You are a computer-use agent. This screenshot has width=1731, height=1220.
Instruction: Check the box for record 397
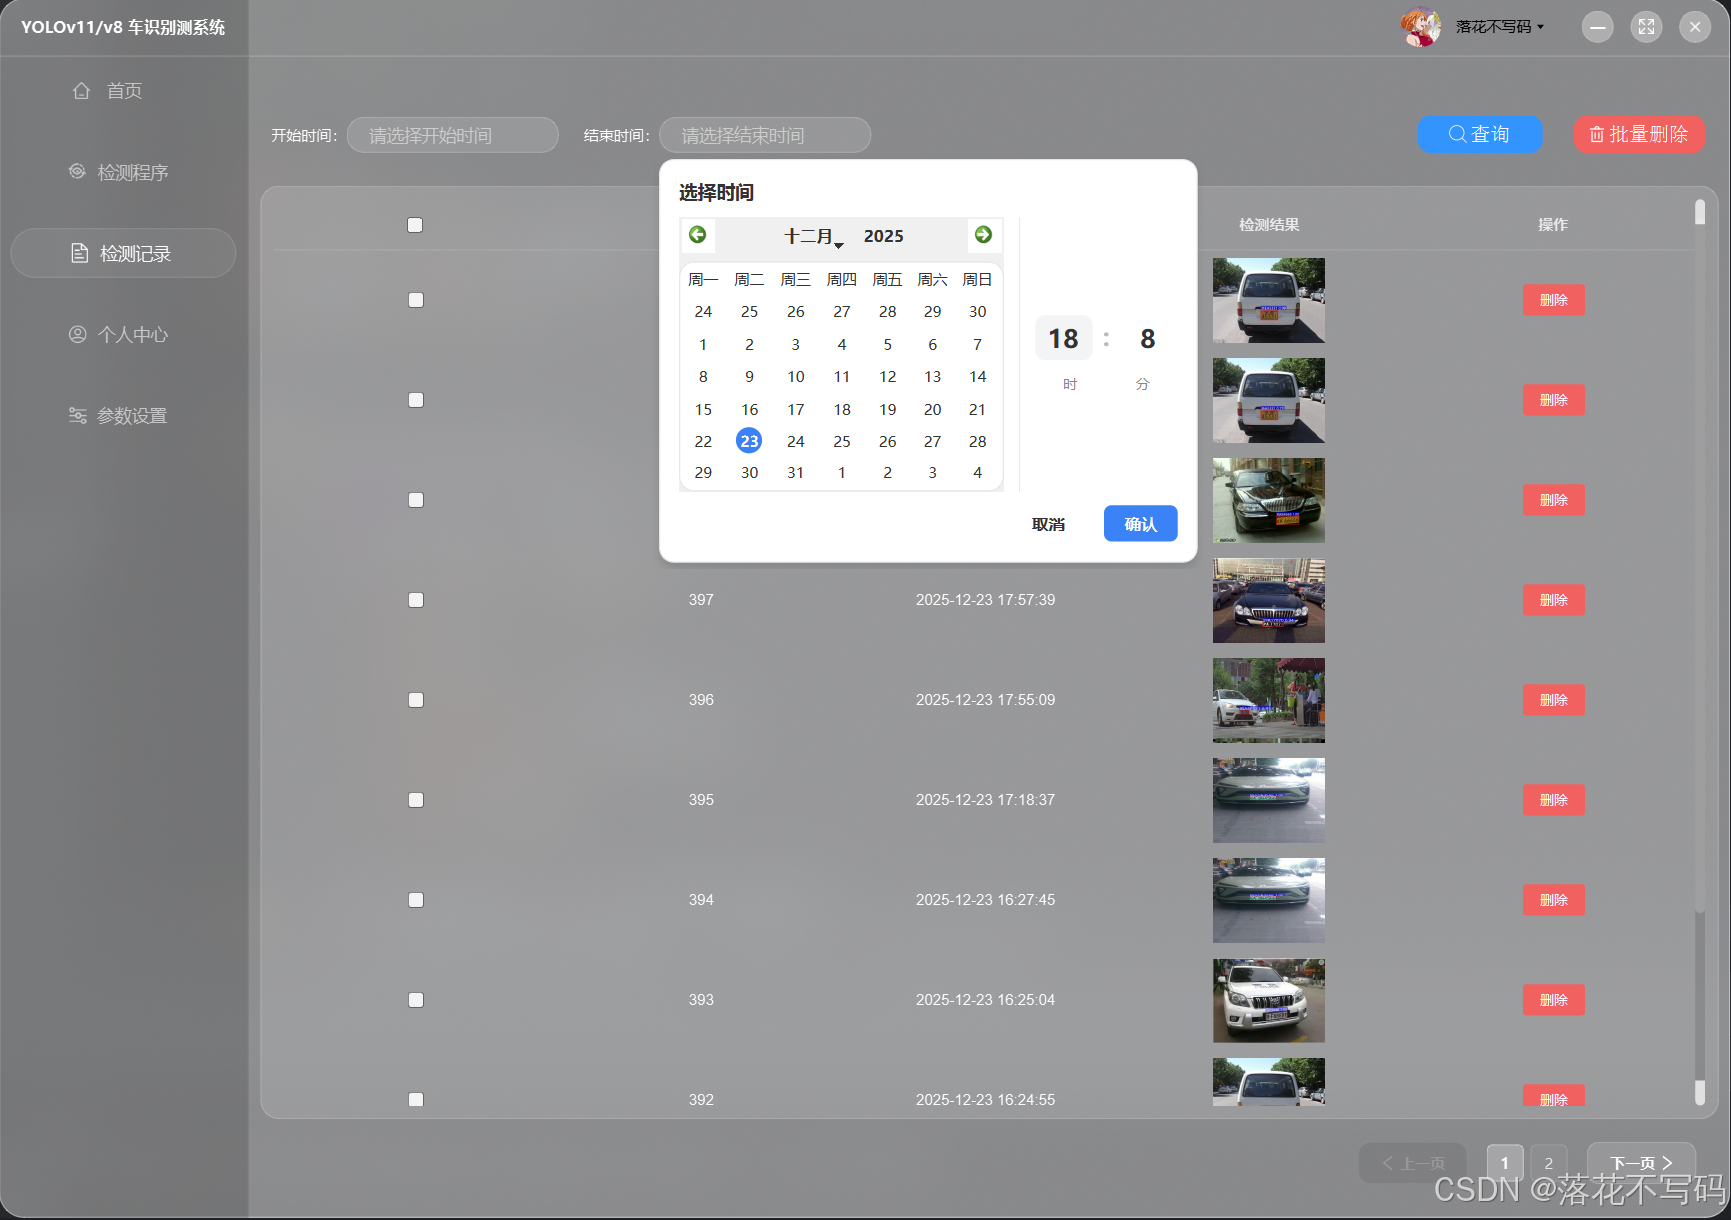[x=416, y=600]
